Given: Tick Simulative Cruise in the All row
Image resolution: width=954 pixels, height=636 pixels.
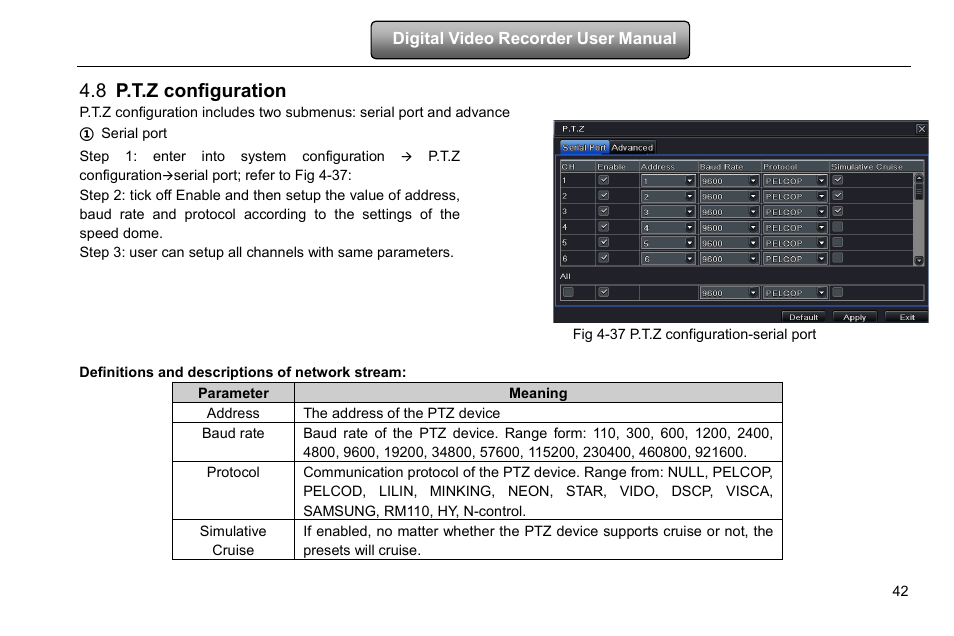Looking at the screenshot, I should 838,292.
